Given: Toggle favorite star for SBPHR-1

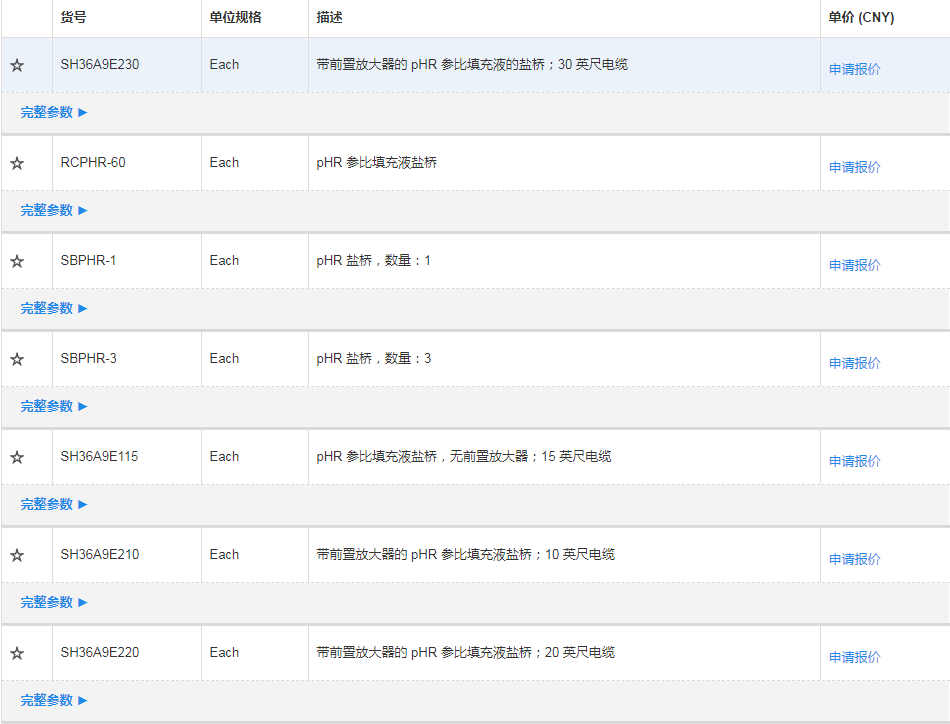Looking at the screenshot, I should (x=17, y=262).
